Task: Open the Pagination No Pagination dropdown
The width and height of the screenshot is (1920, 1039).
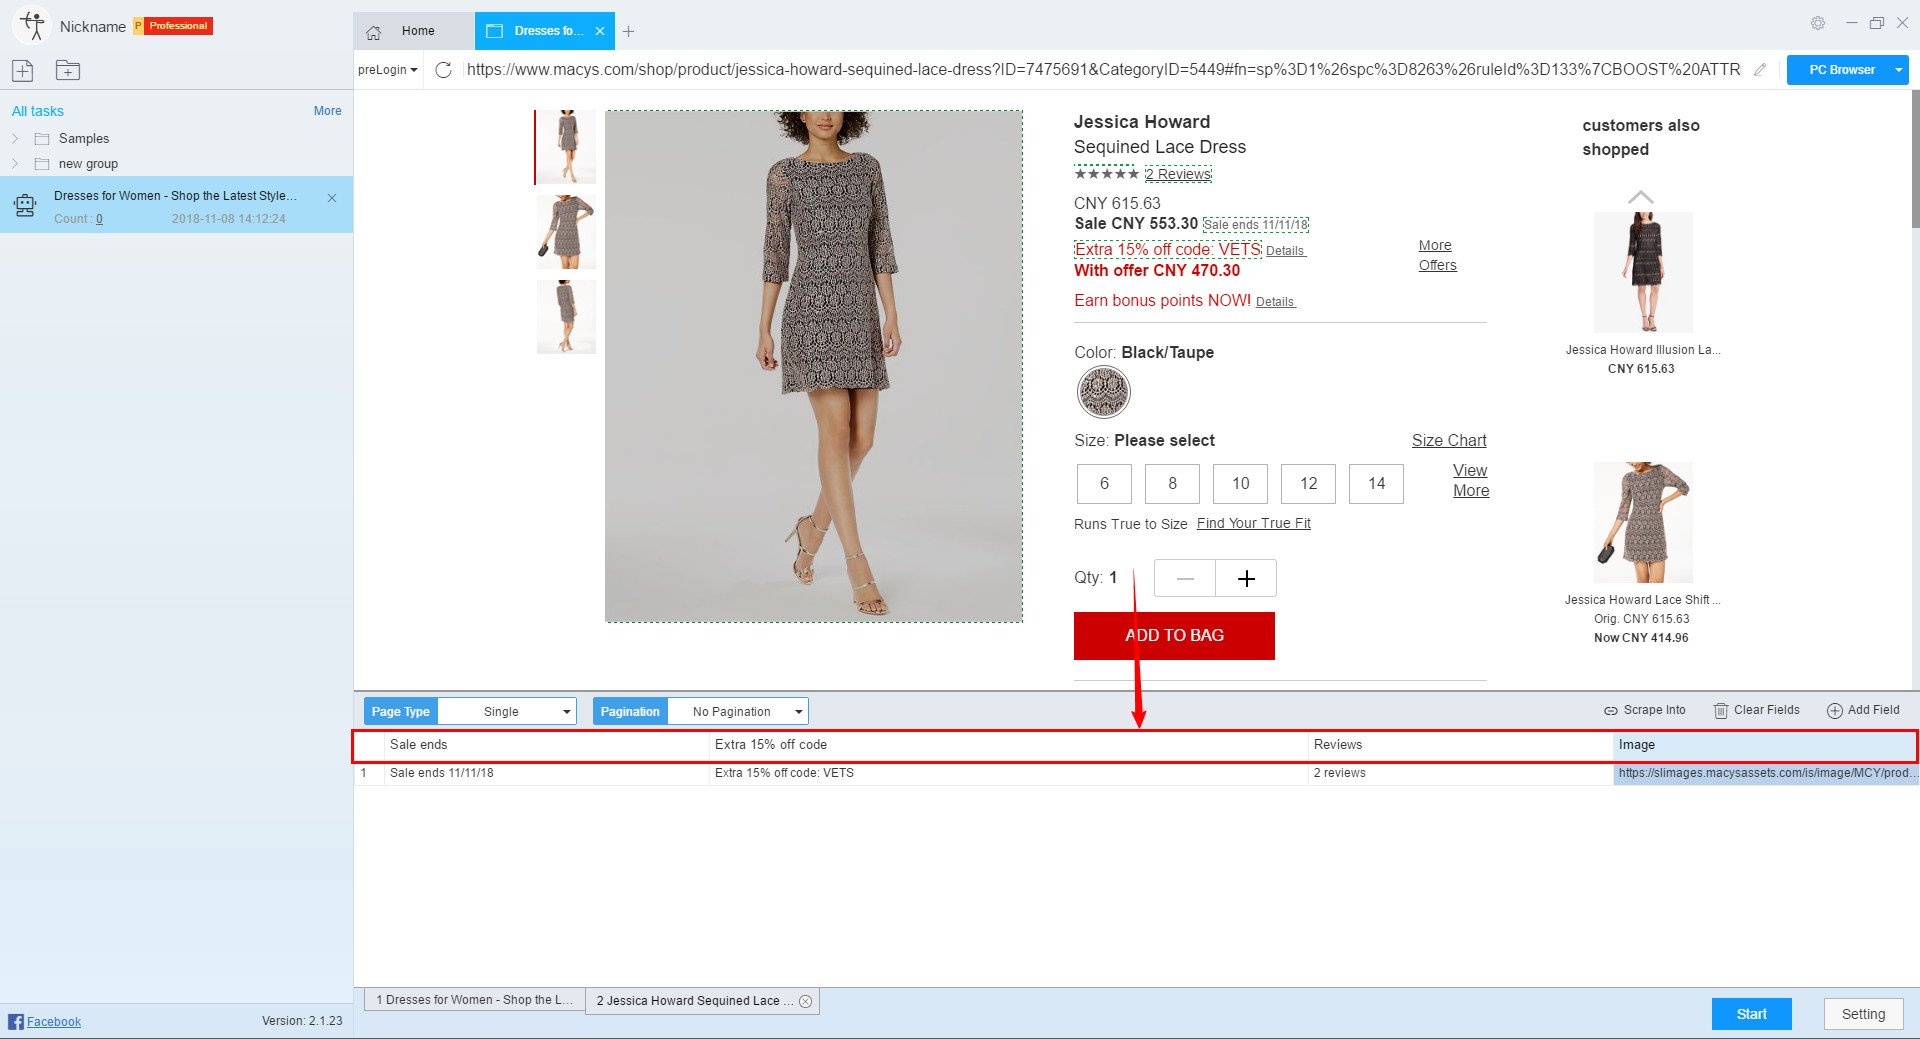Action: 737,711
